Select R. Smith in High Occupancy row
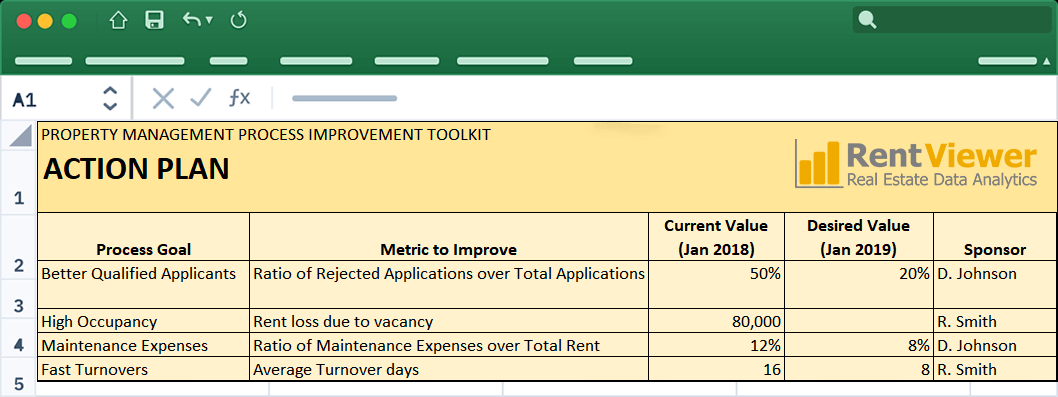The image size is (1058, 397). [x=995, y=321]
